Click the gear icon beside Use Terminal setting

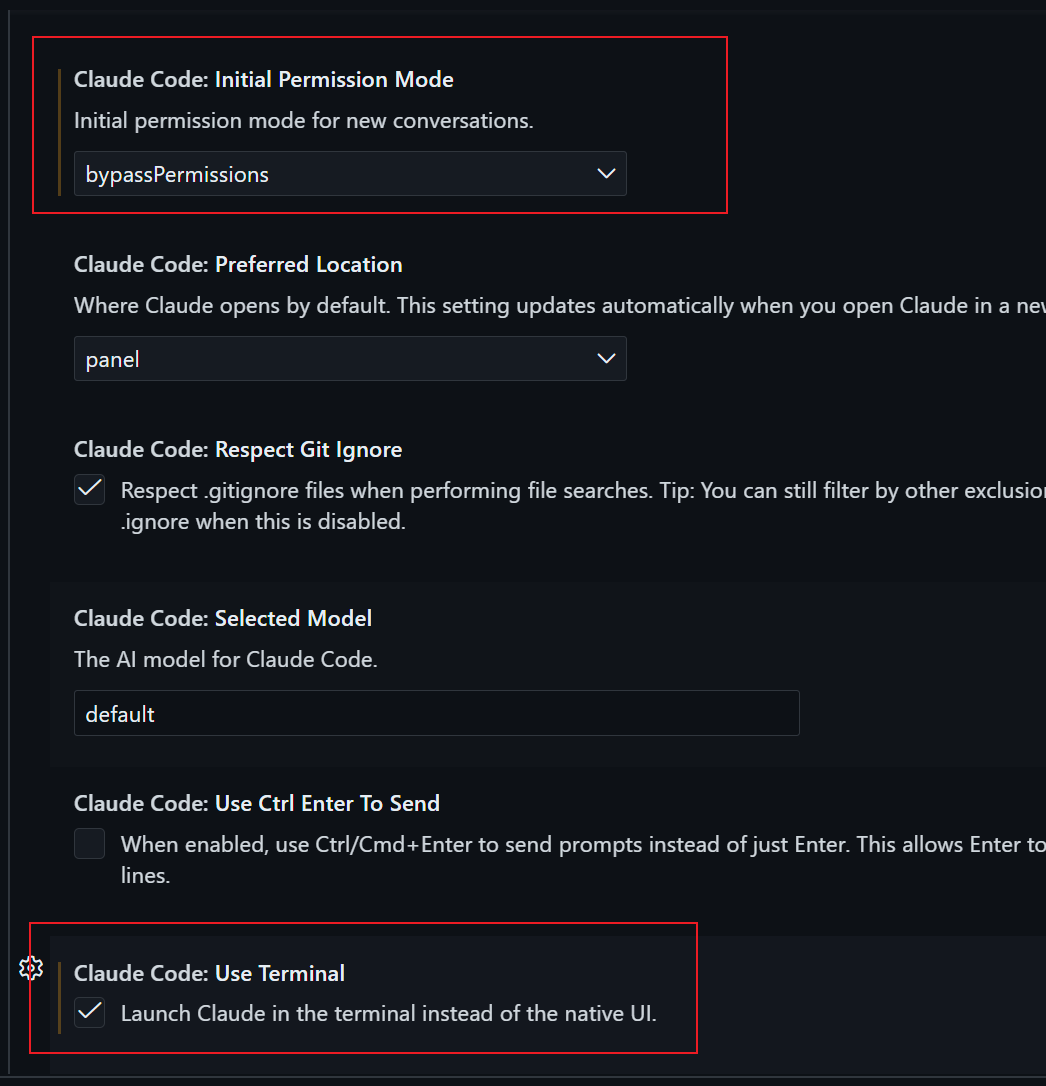pyautogui.click(x=31, y=968)
